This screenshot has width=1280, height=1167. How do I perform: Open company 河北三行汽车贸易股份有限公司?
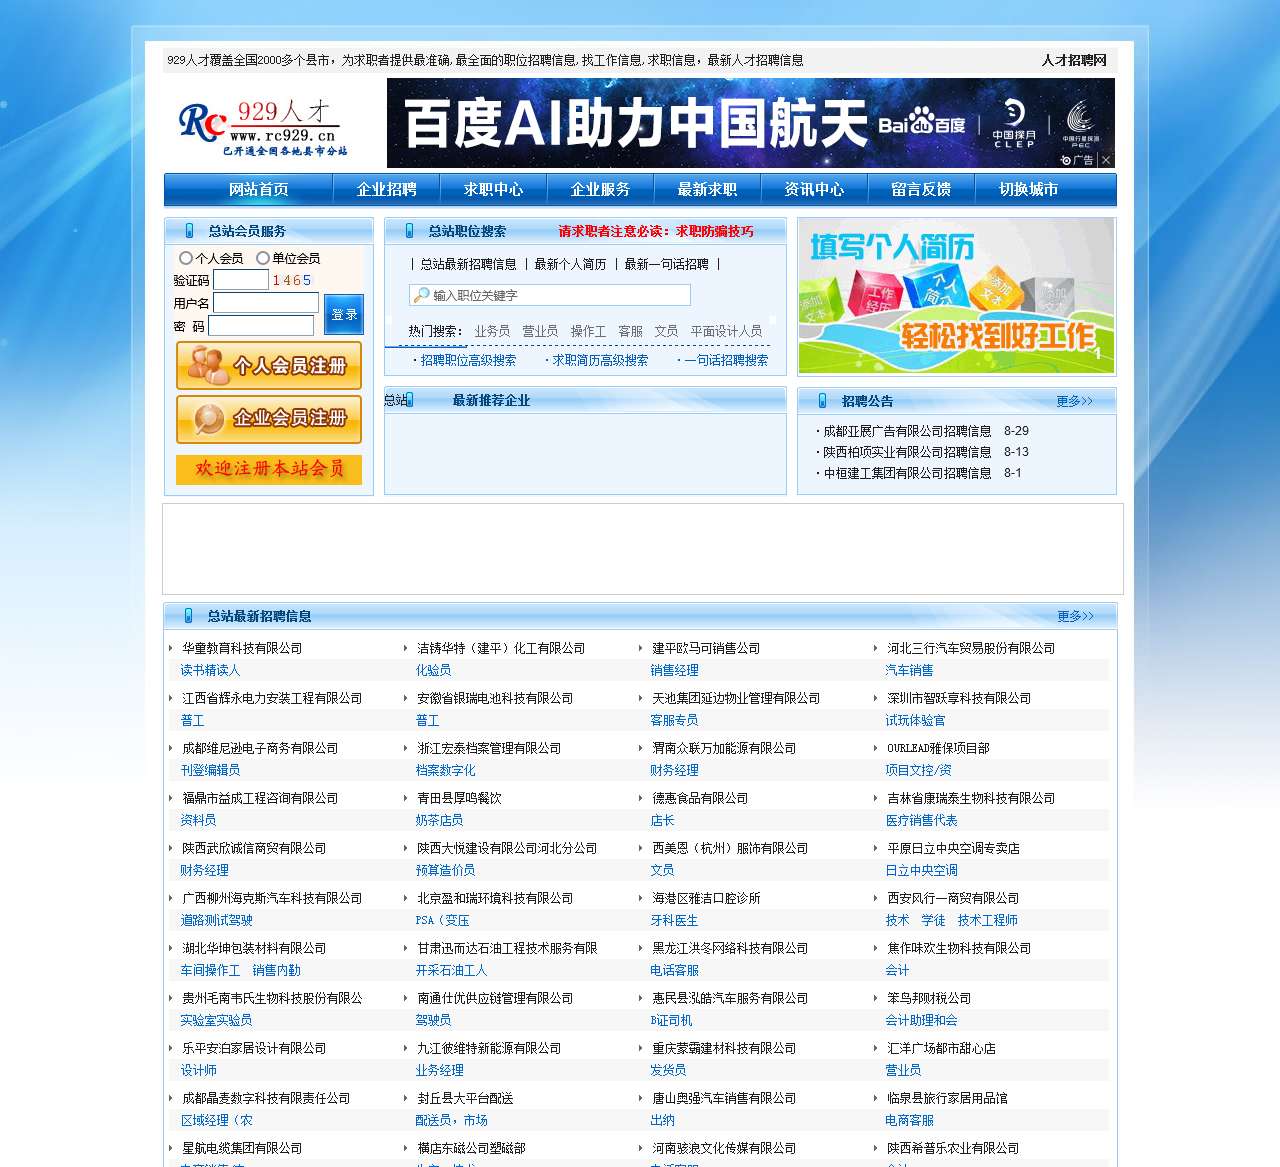(x=971, y=648)
